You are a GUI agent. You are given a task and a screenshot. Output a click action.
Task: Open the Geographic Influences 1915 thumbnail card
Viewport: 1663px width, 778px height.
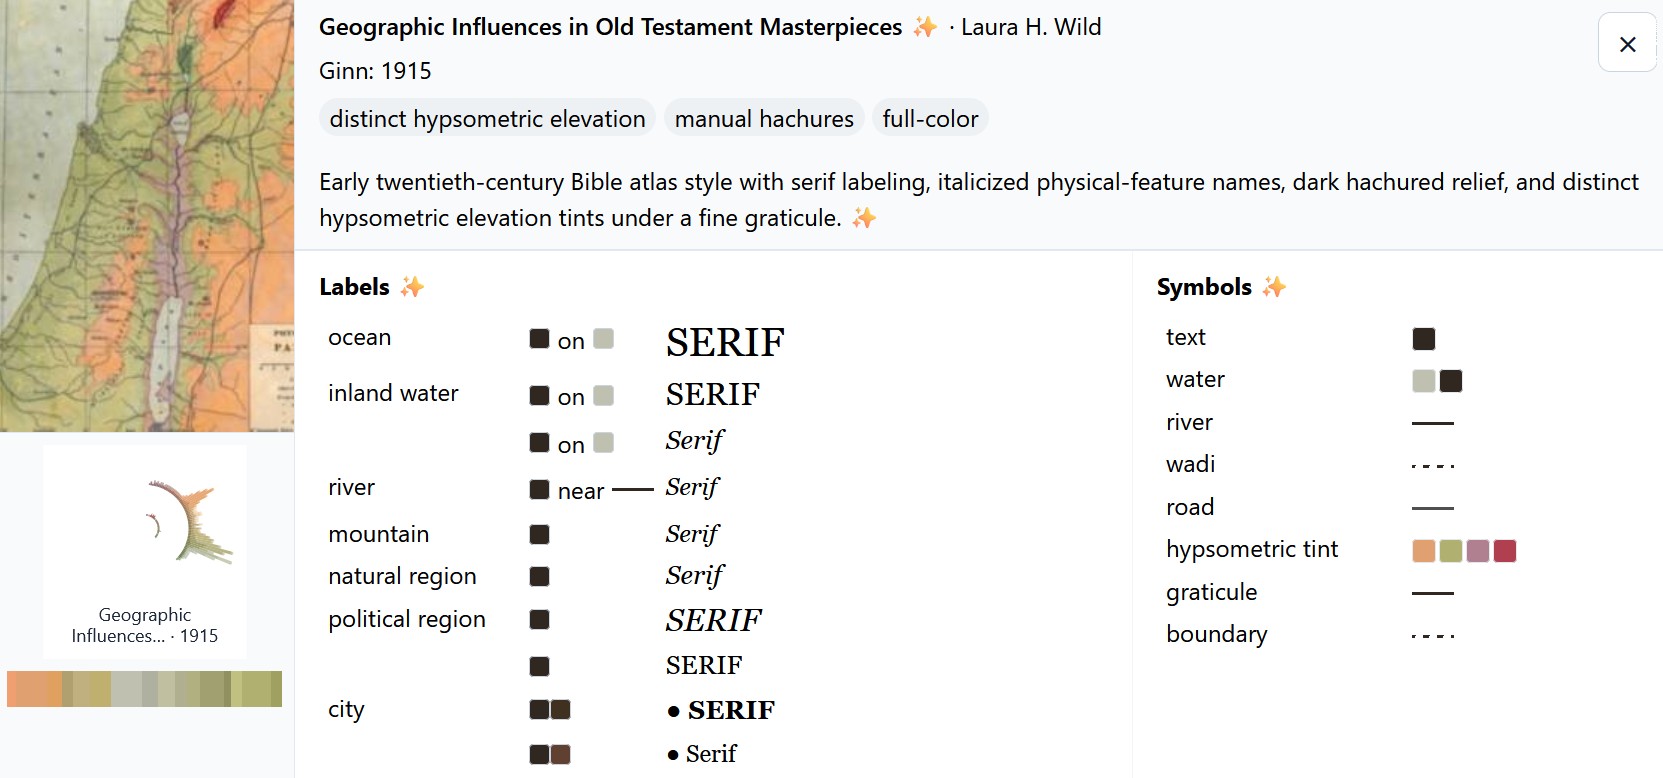point(145,552)
